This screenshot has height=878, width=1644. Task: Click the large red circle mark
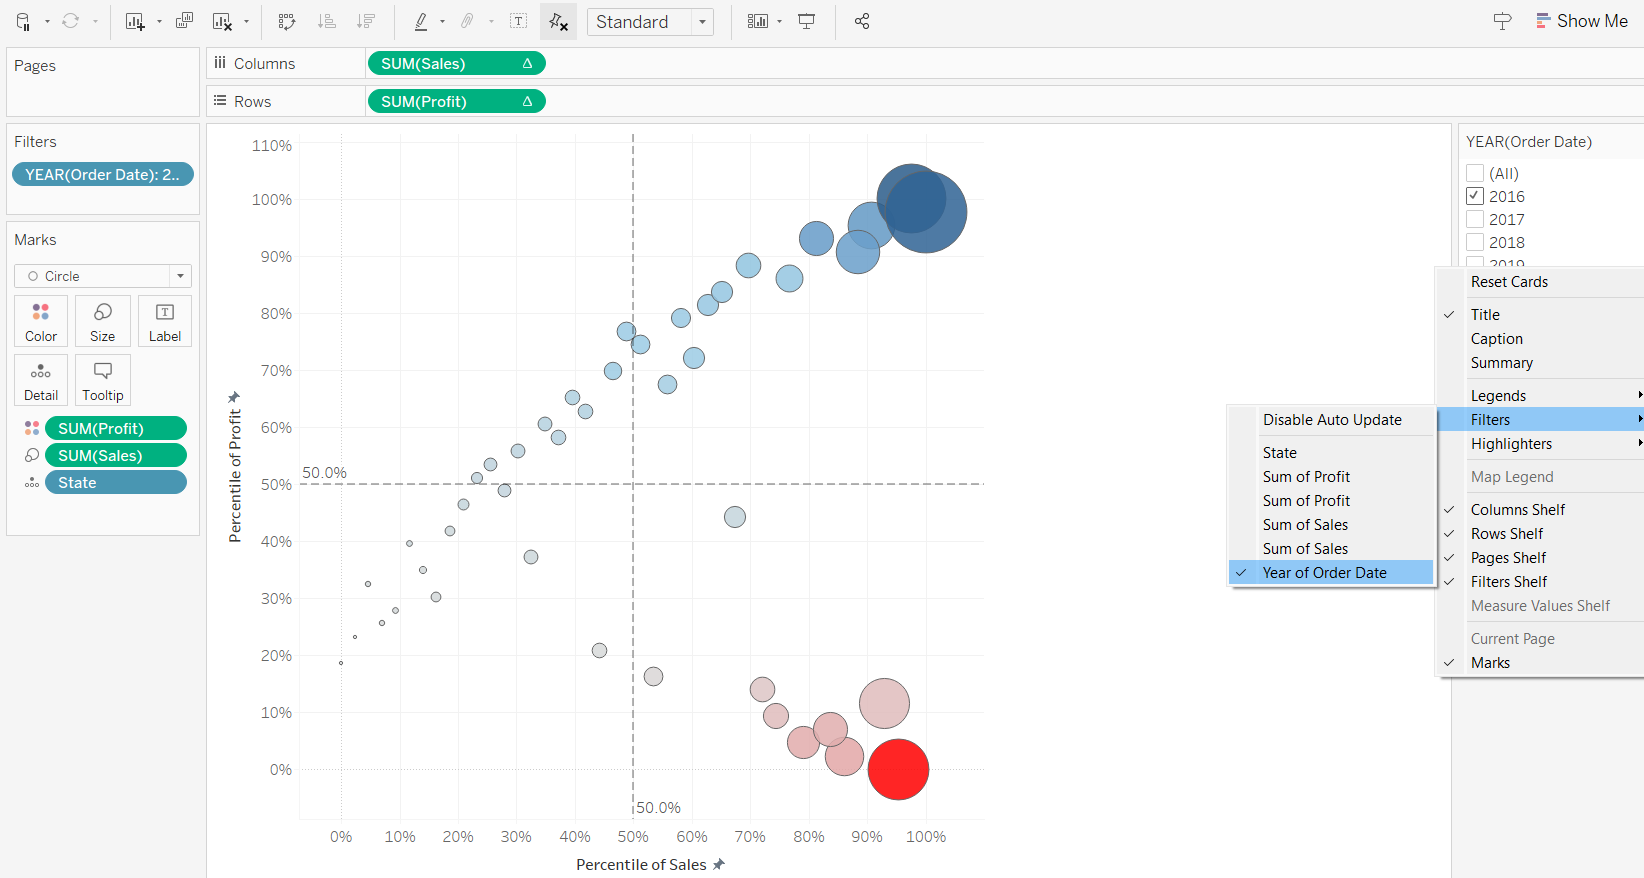pyautogui.click(x=898, y=769)
